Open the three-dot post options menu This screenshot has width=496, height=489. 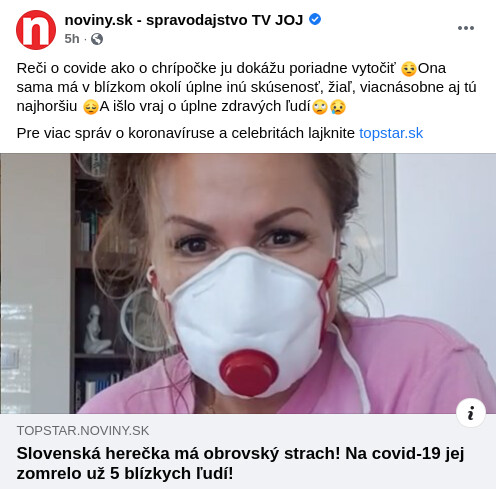(466, 28)
